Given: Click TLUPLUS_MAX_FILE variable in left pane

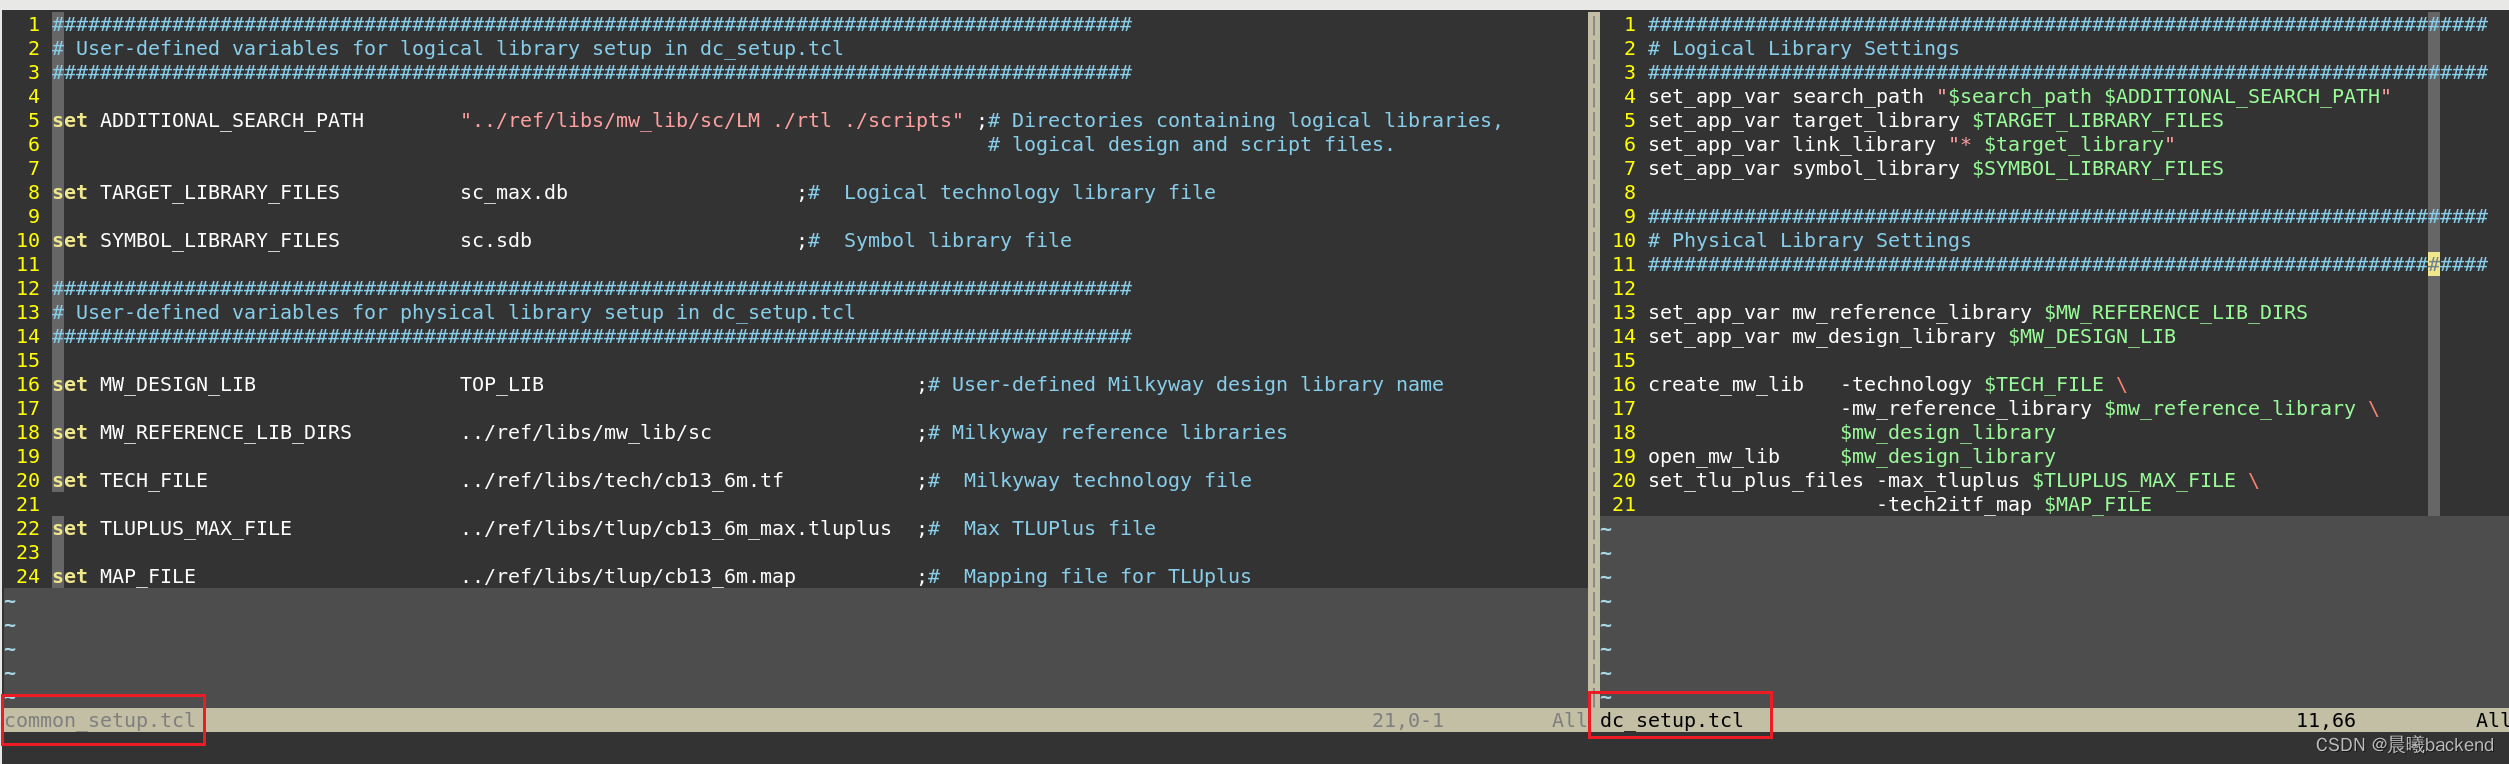Looking at the screenshot, I should [x=196, y=528].
